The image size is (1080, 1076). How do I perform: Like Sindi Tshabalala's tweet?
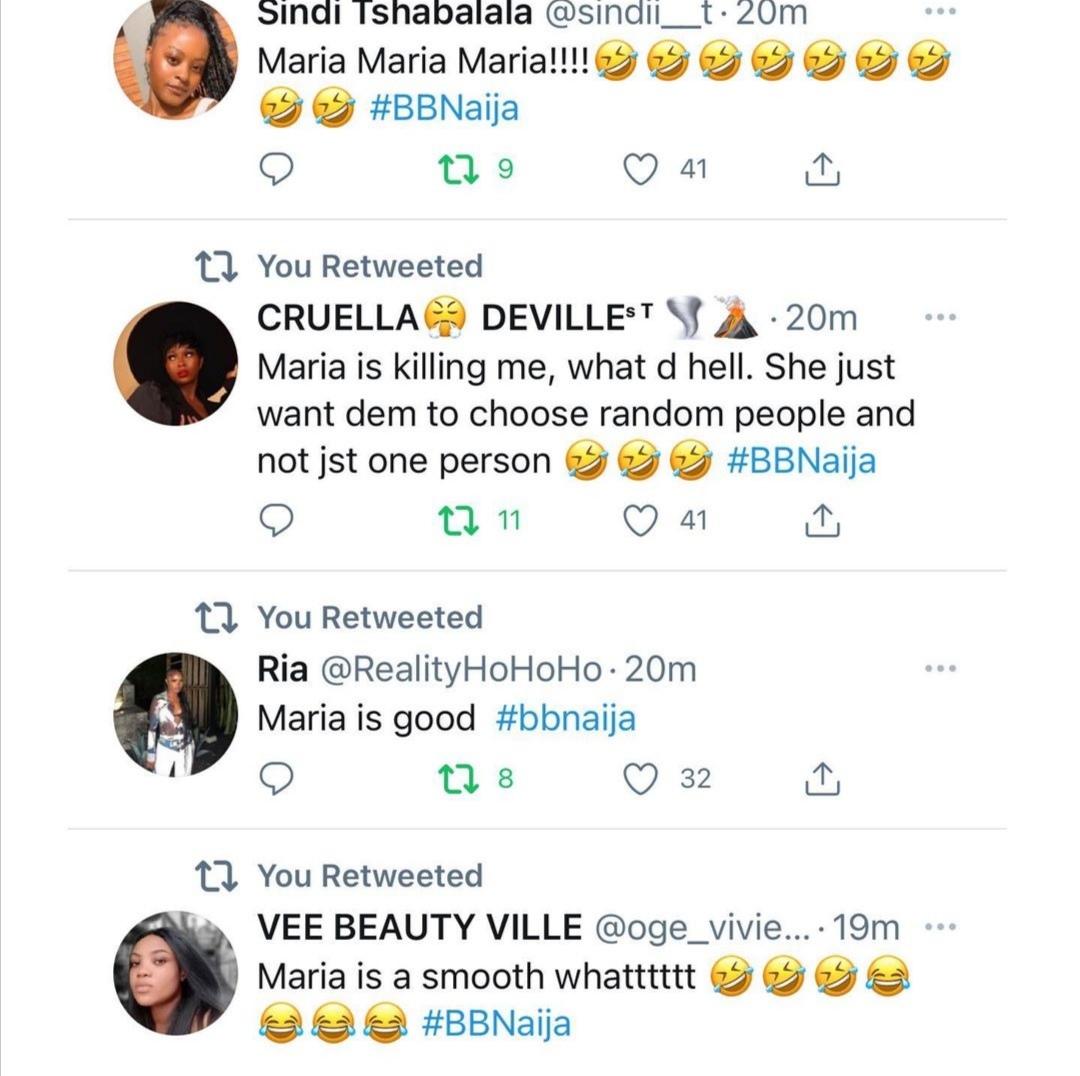[640, 170]
